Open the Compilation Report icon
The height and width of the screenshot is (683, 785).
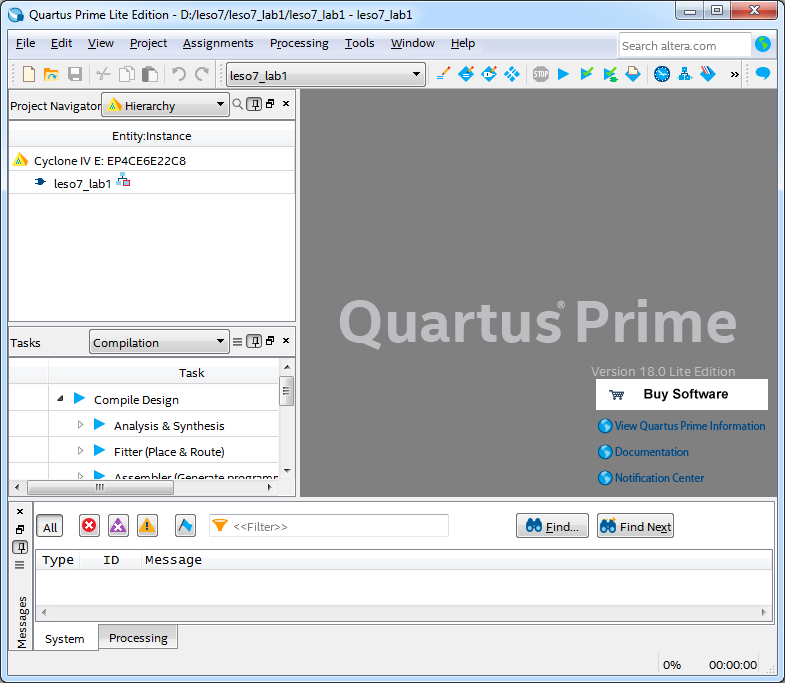point(633,75)
